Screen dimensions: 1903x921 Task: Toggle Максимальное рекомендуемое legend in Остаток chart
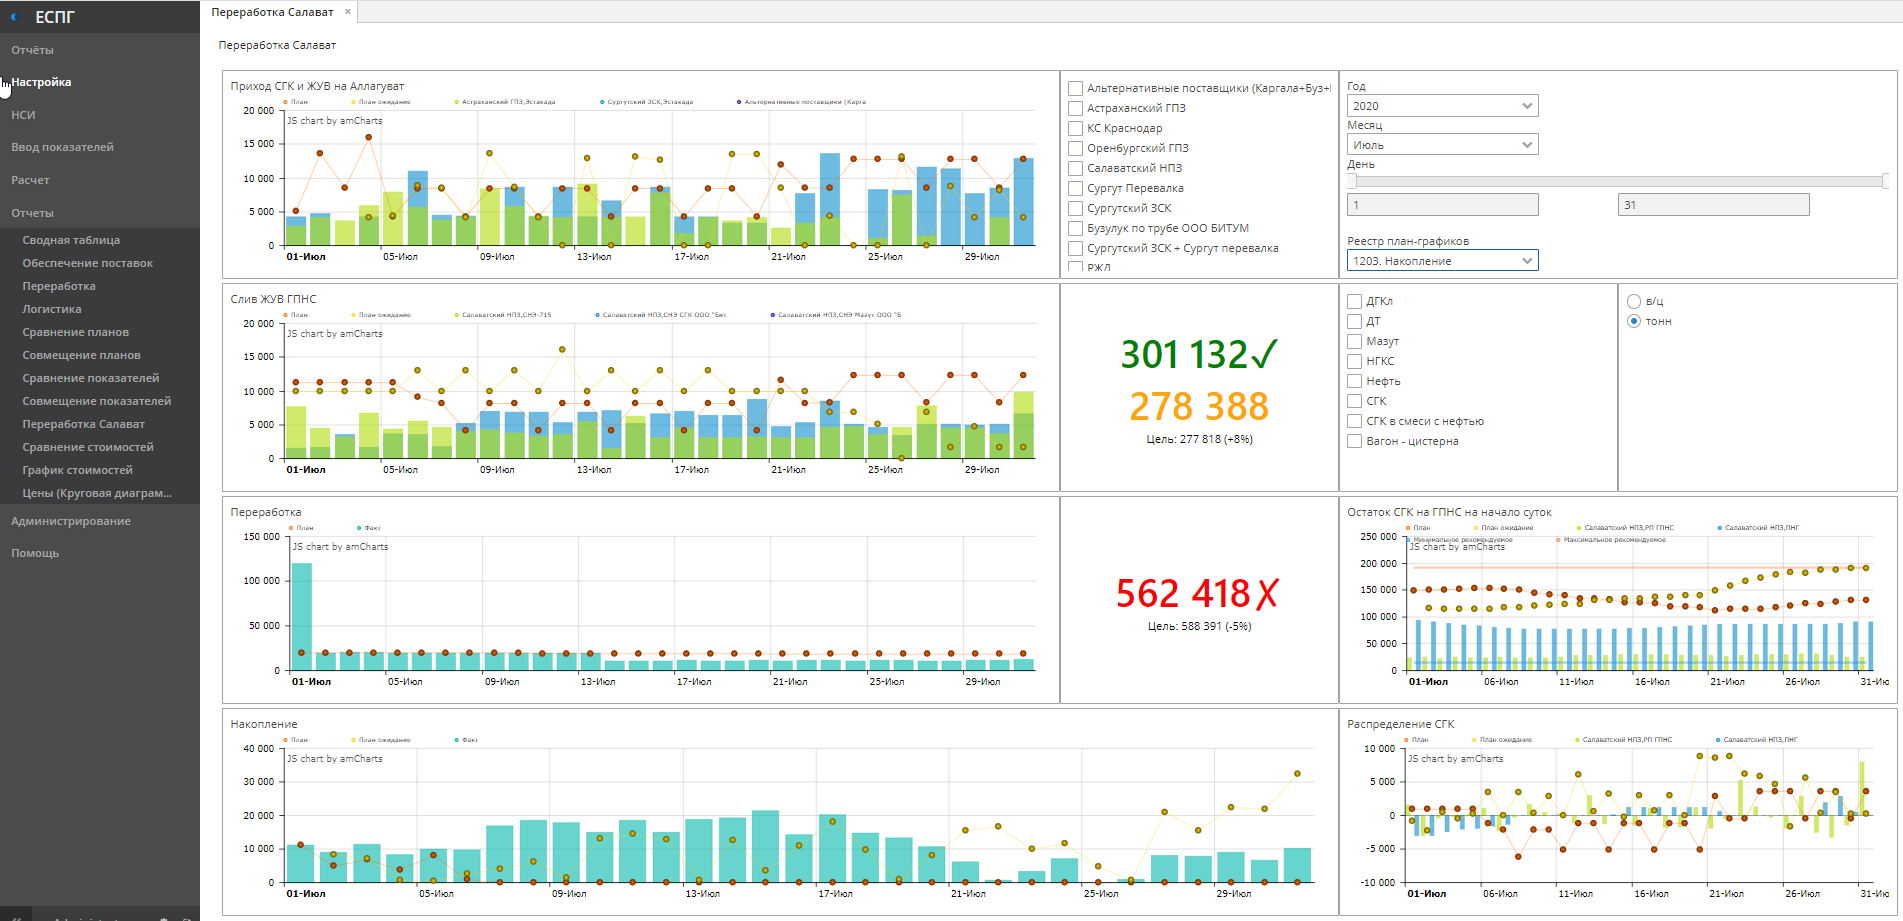pos(1611,540)
